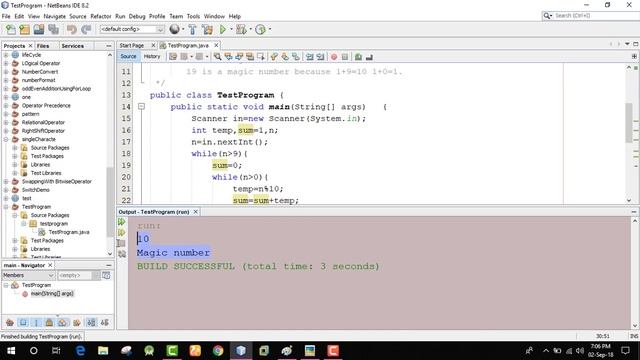Toggle Navigator Javadoc window button beside the empty filter
The image size is (640, 360).
point(106,276)
